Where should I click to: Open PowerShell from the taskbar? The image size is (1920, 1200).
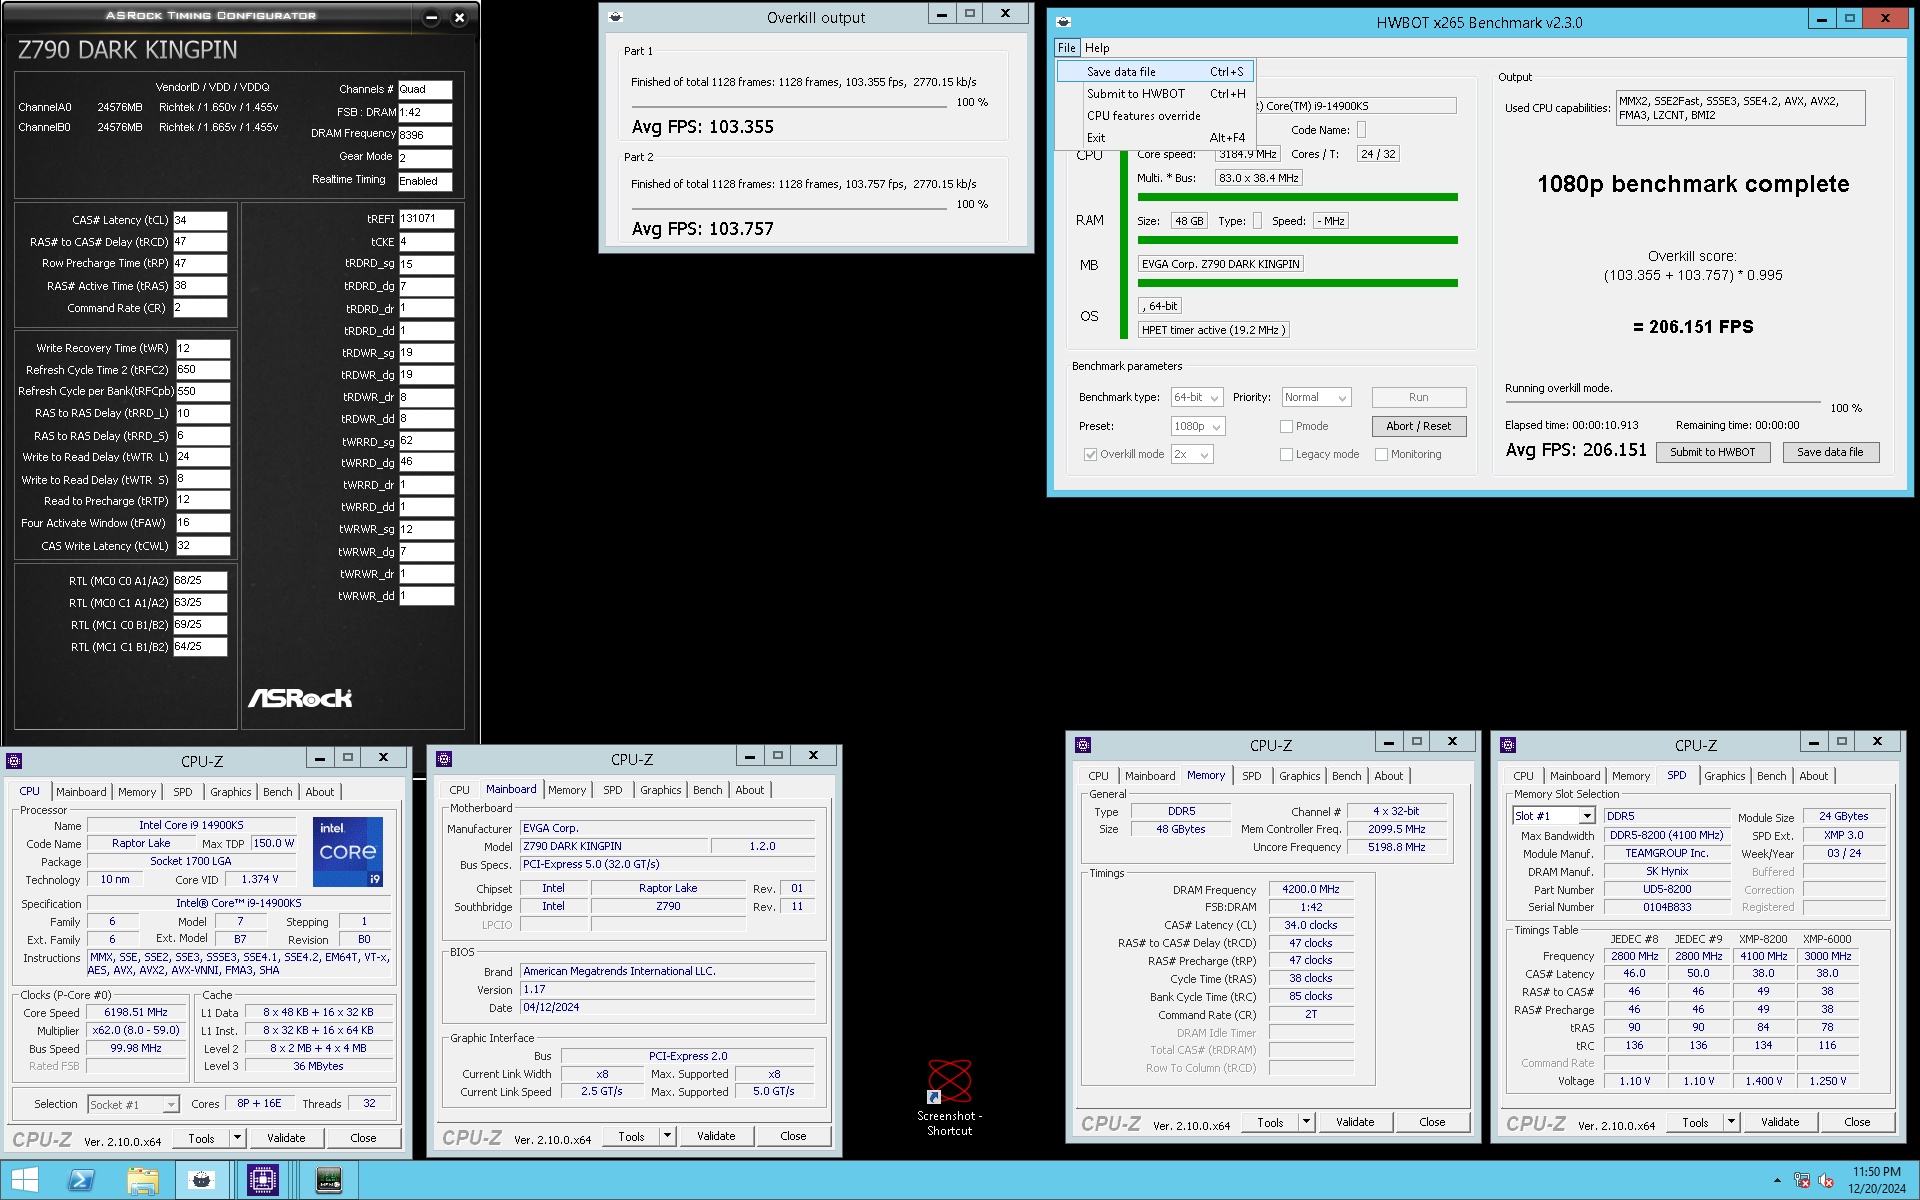click(x=80, y=1180)
